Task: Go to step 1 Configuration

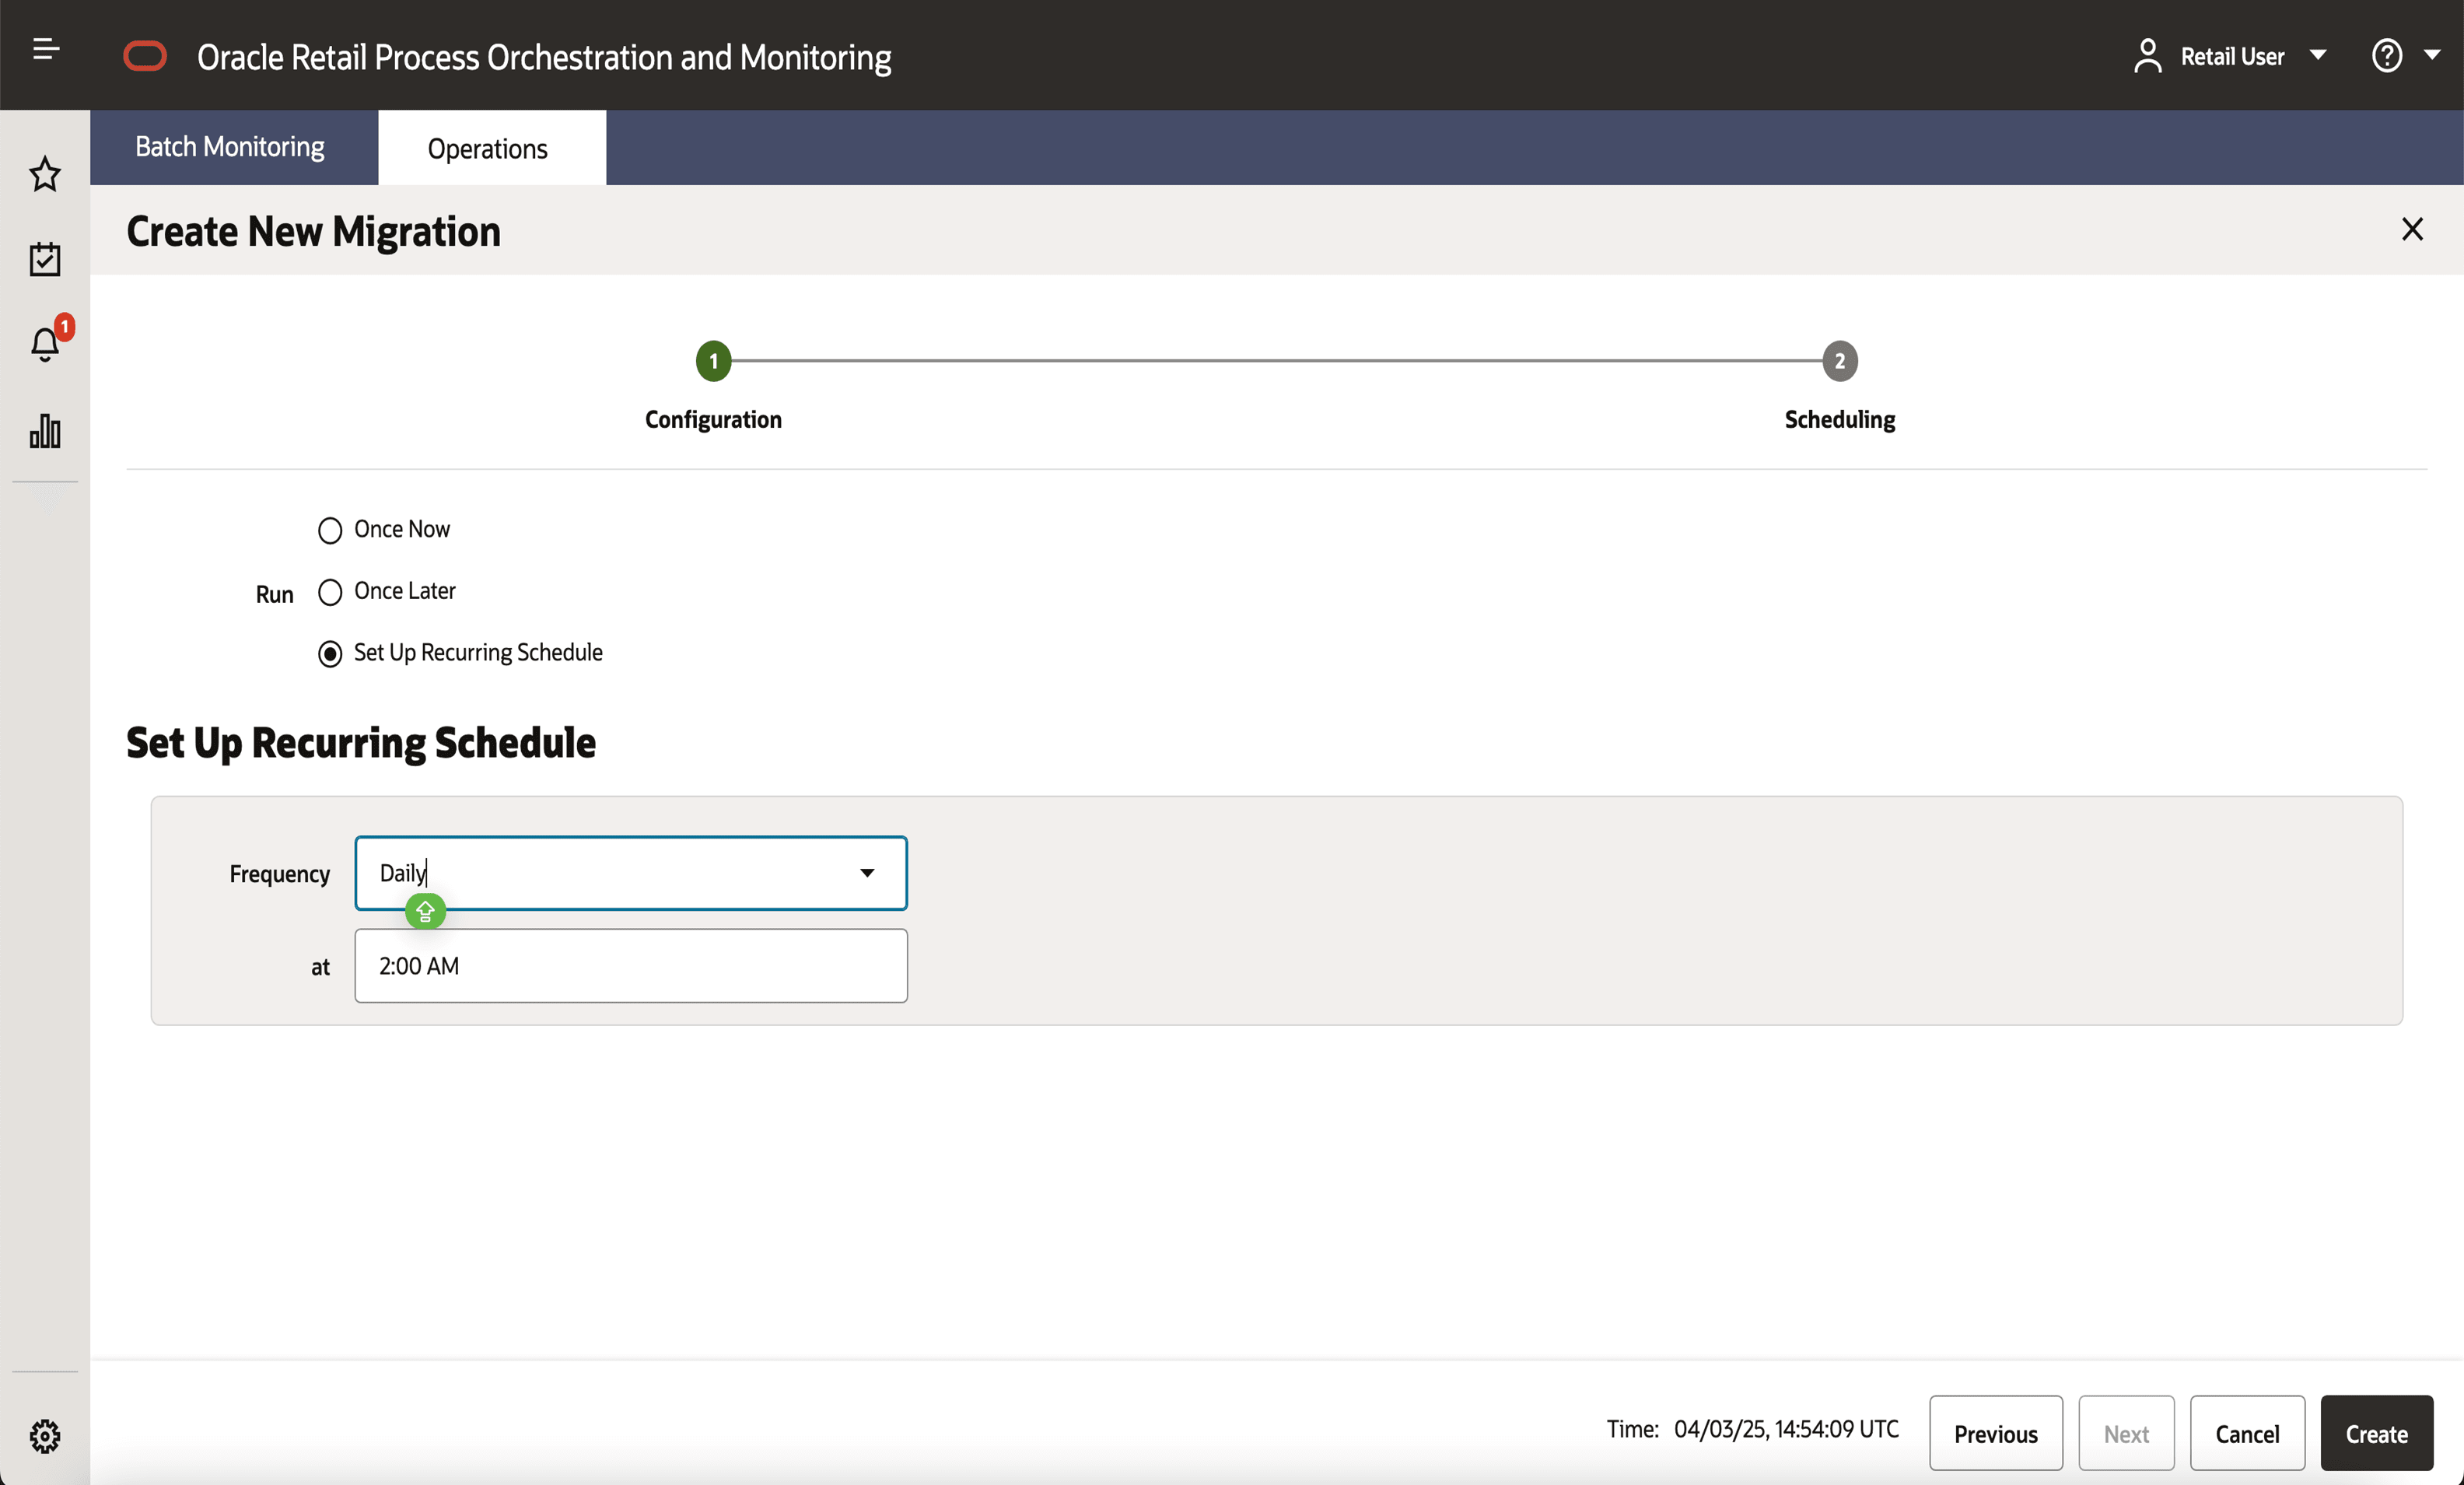Action: click(x=714, y=361)
